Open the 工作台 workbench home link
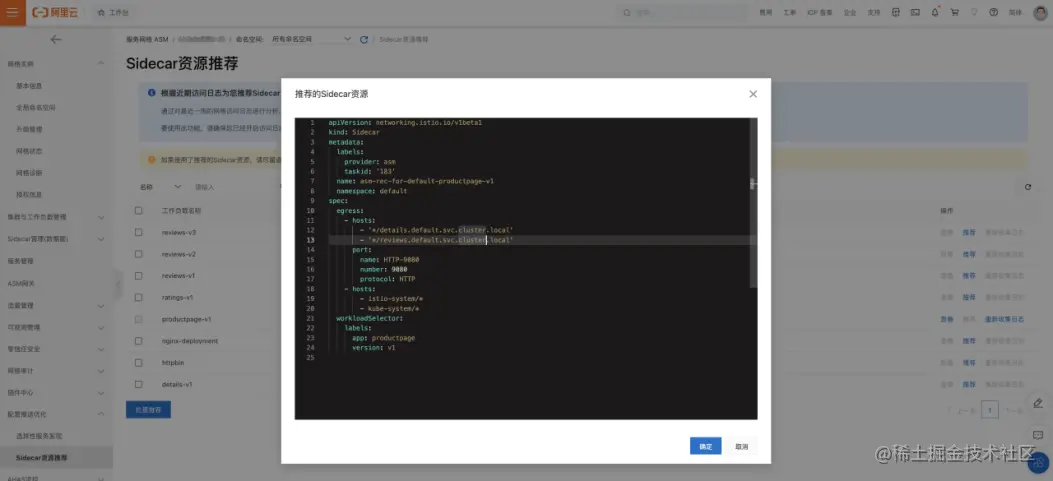This screenshot has height=481, width=1053. click(113, 13)
